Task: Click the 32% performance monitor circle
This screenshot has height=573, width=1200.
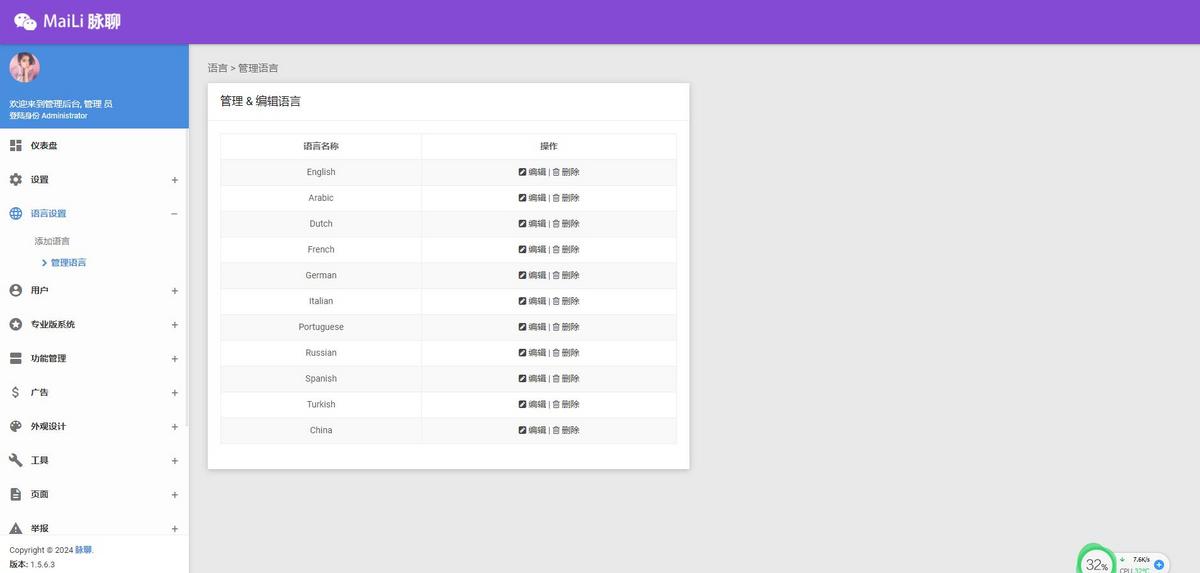Action: 1096,563
